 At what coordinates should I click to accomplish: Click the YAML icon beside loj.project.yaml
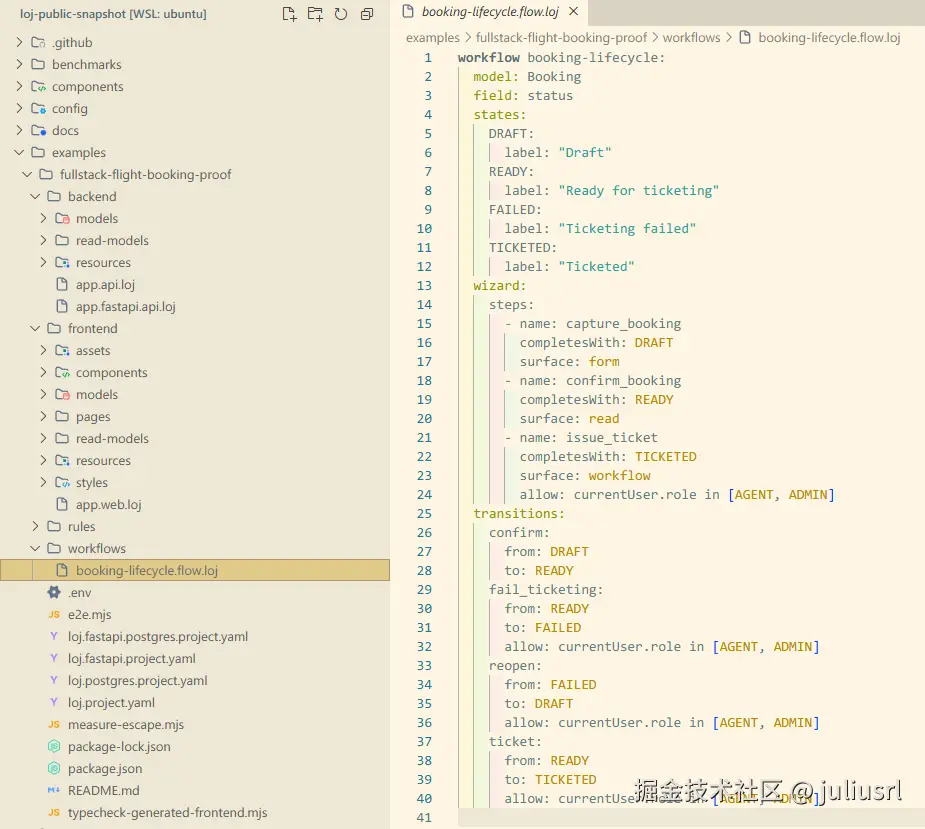pos(54,702)
